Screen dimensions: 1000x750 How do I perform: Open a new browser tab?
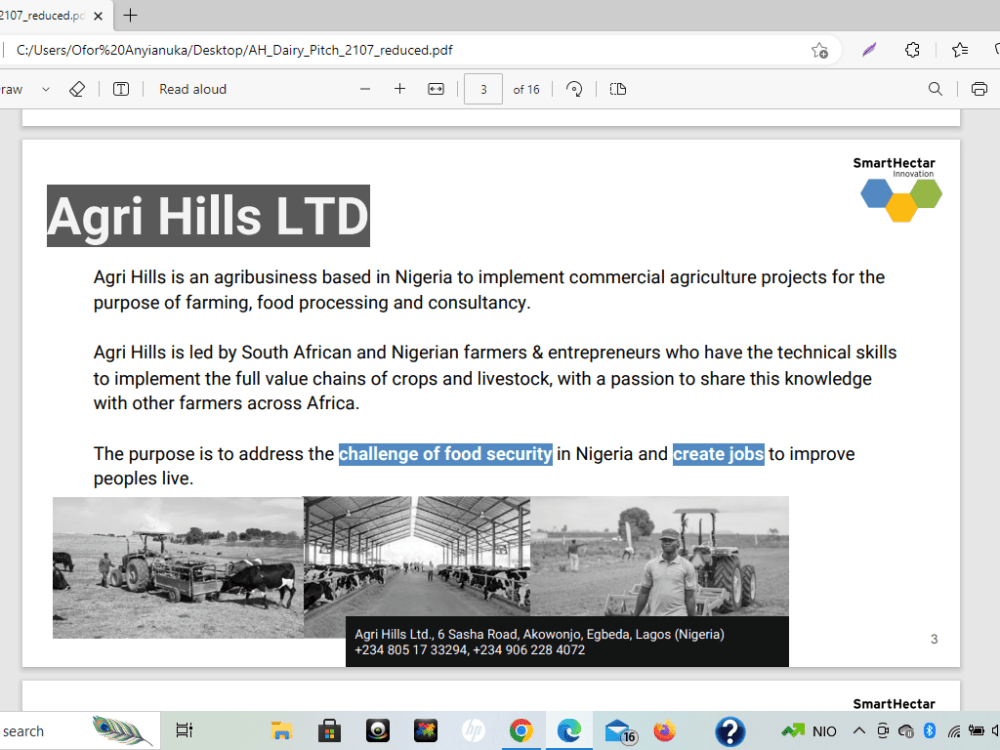point(130,15)
